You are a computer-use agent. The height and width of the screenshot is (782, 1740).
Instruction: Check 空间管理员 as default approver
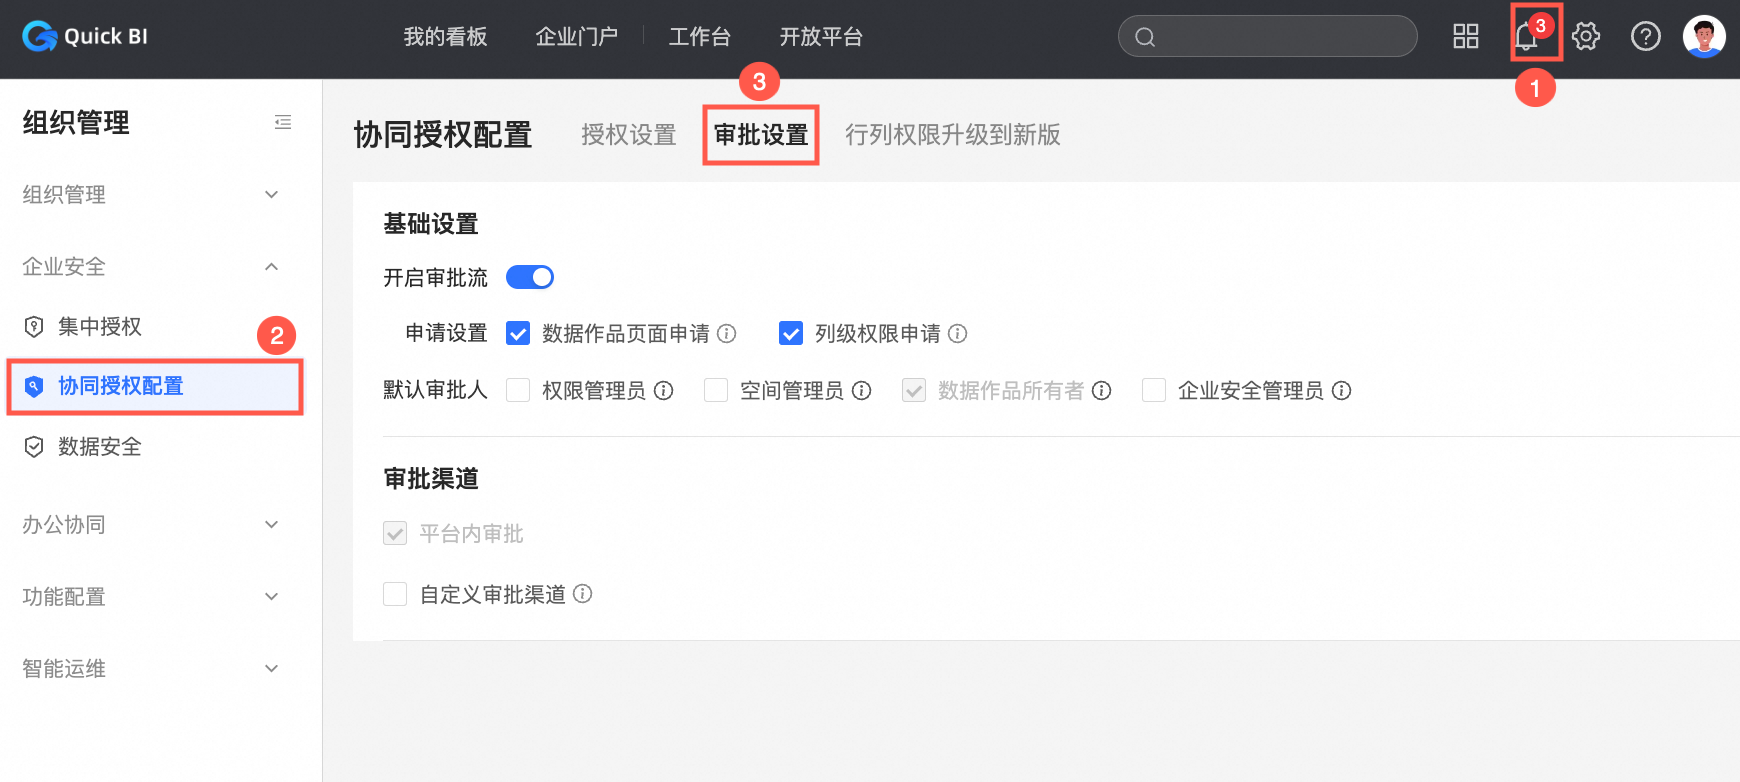[x=716, y=390]
